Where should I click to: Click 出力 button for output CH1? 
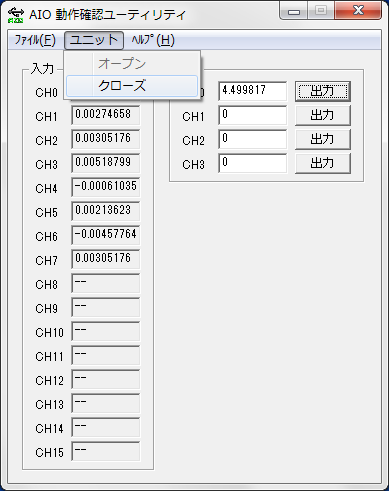click(323, 115)
